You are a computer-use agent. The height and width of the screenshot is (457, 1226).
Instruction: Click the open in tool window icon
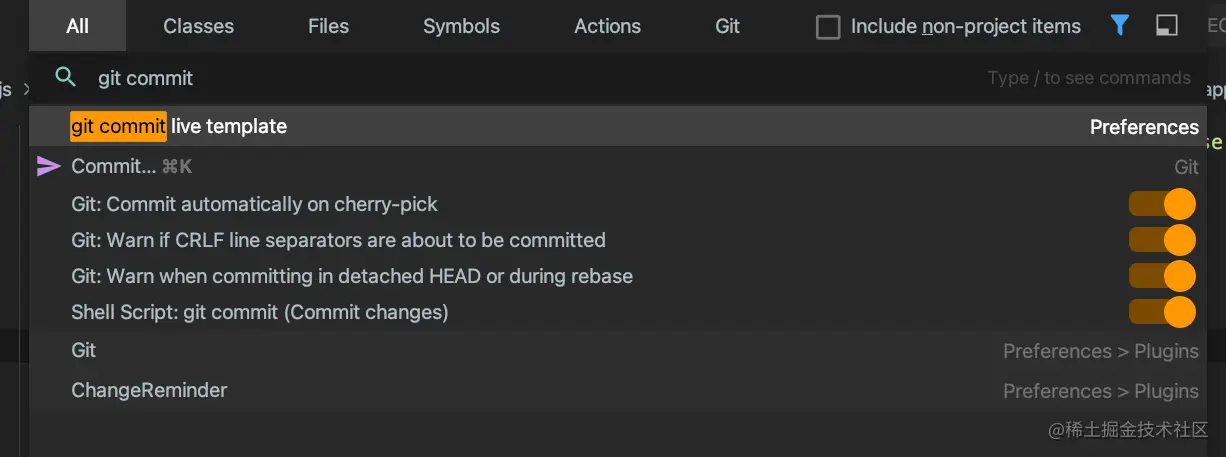click(x=1166, y=26)
